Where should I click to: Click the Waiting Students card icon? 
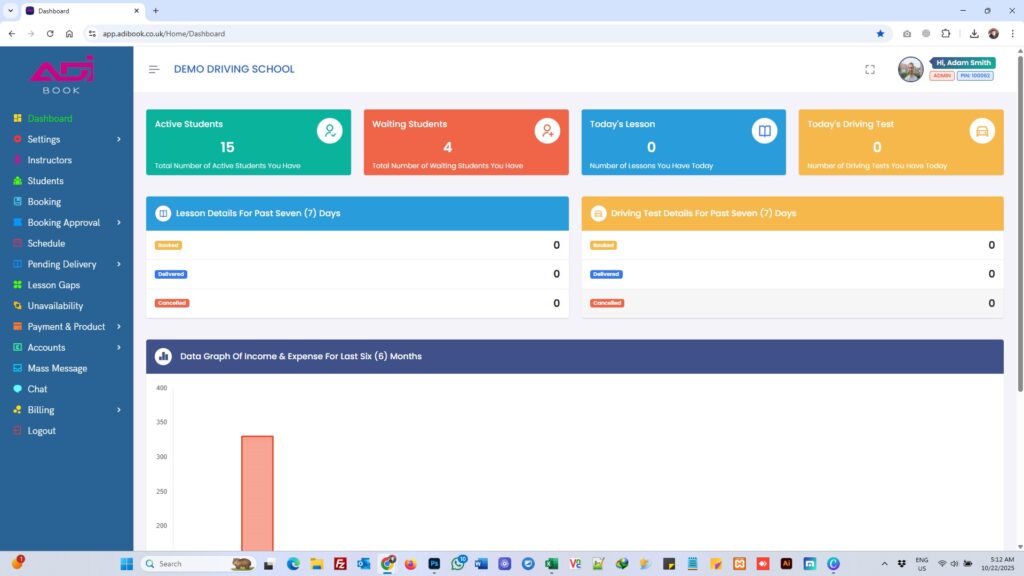point(547,131)
